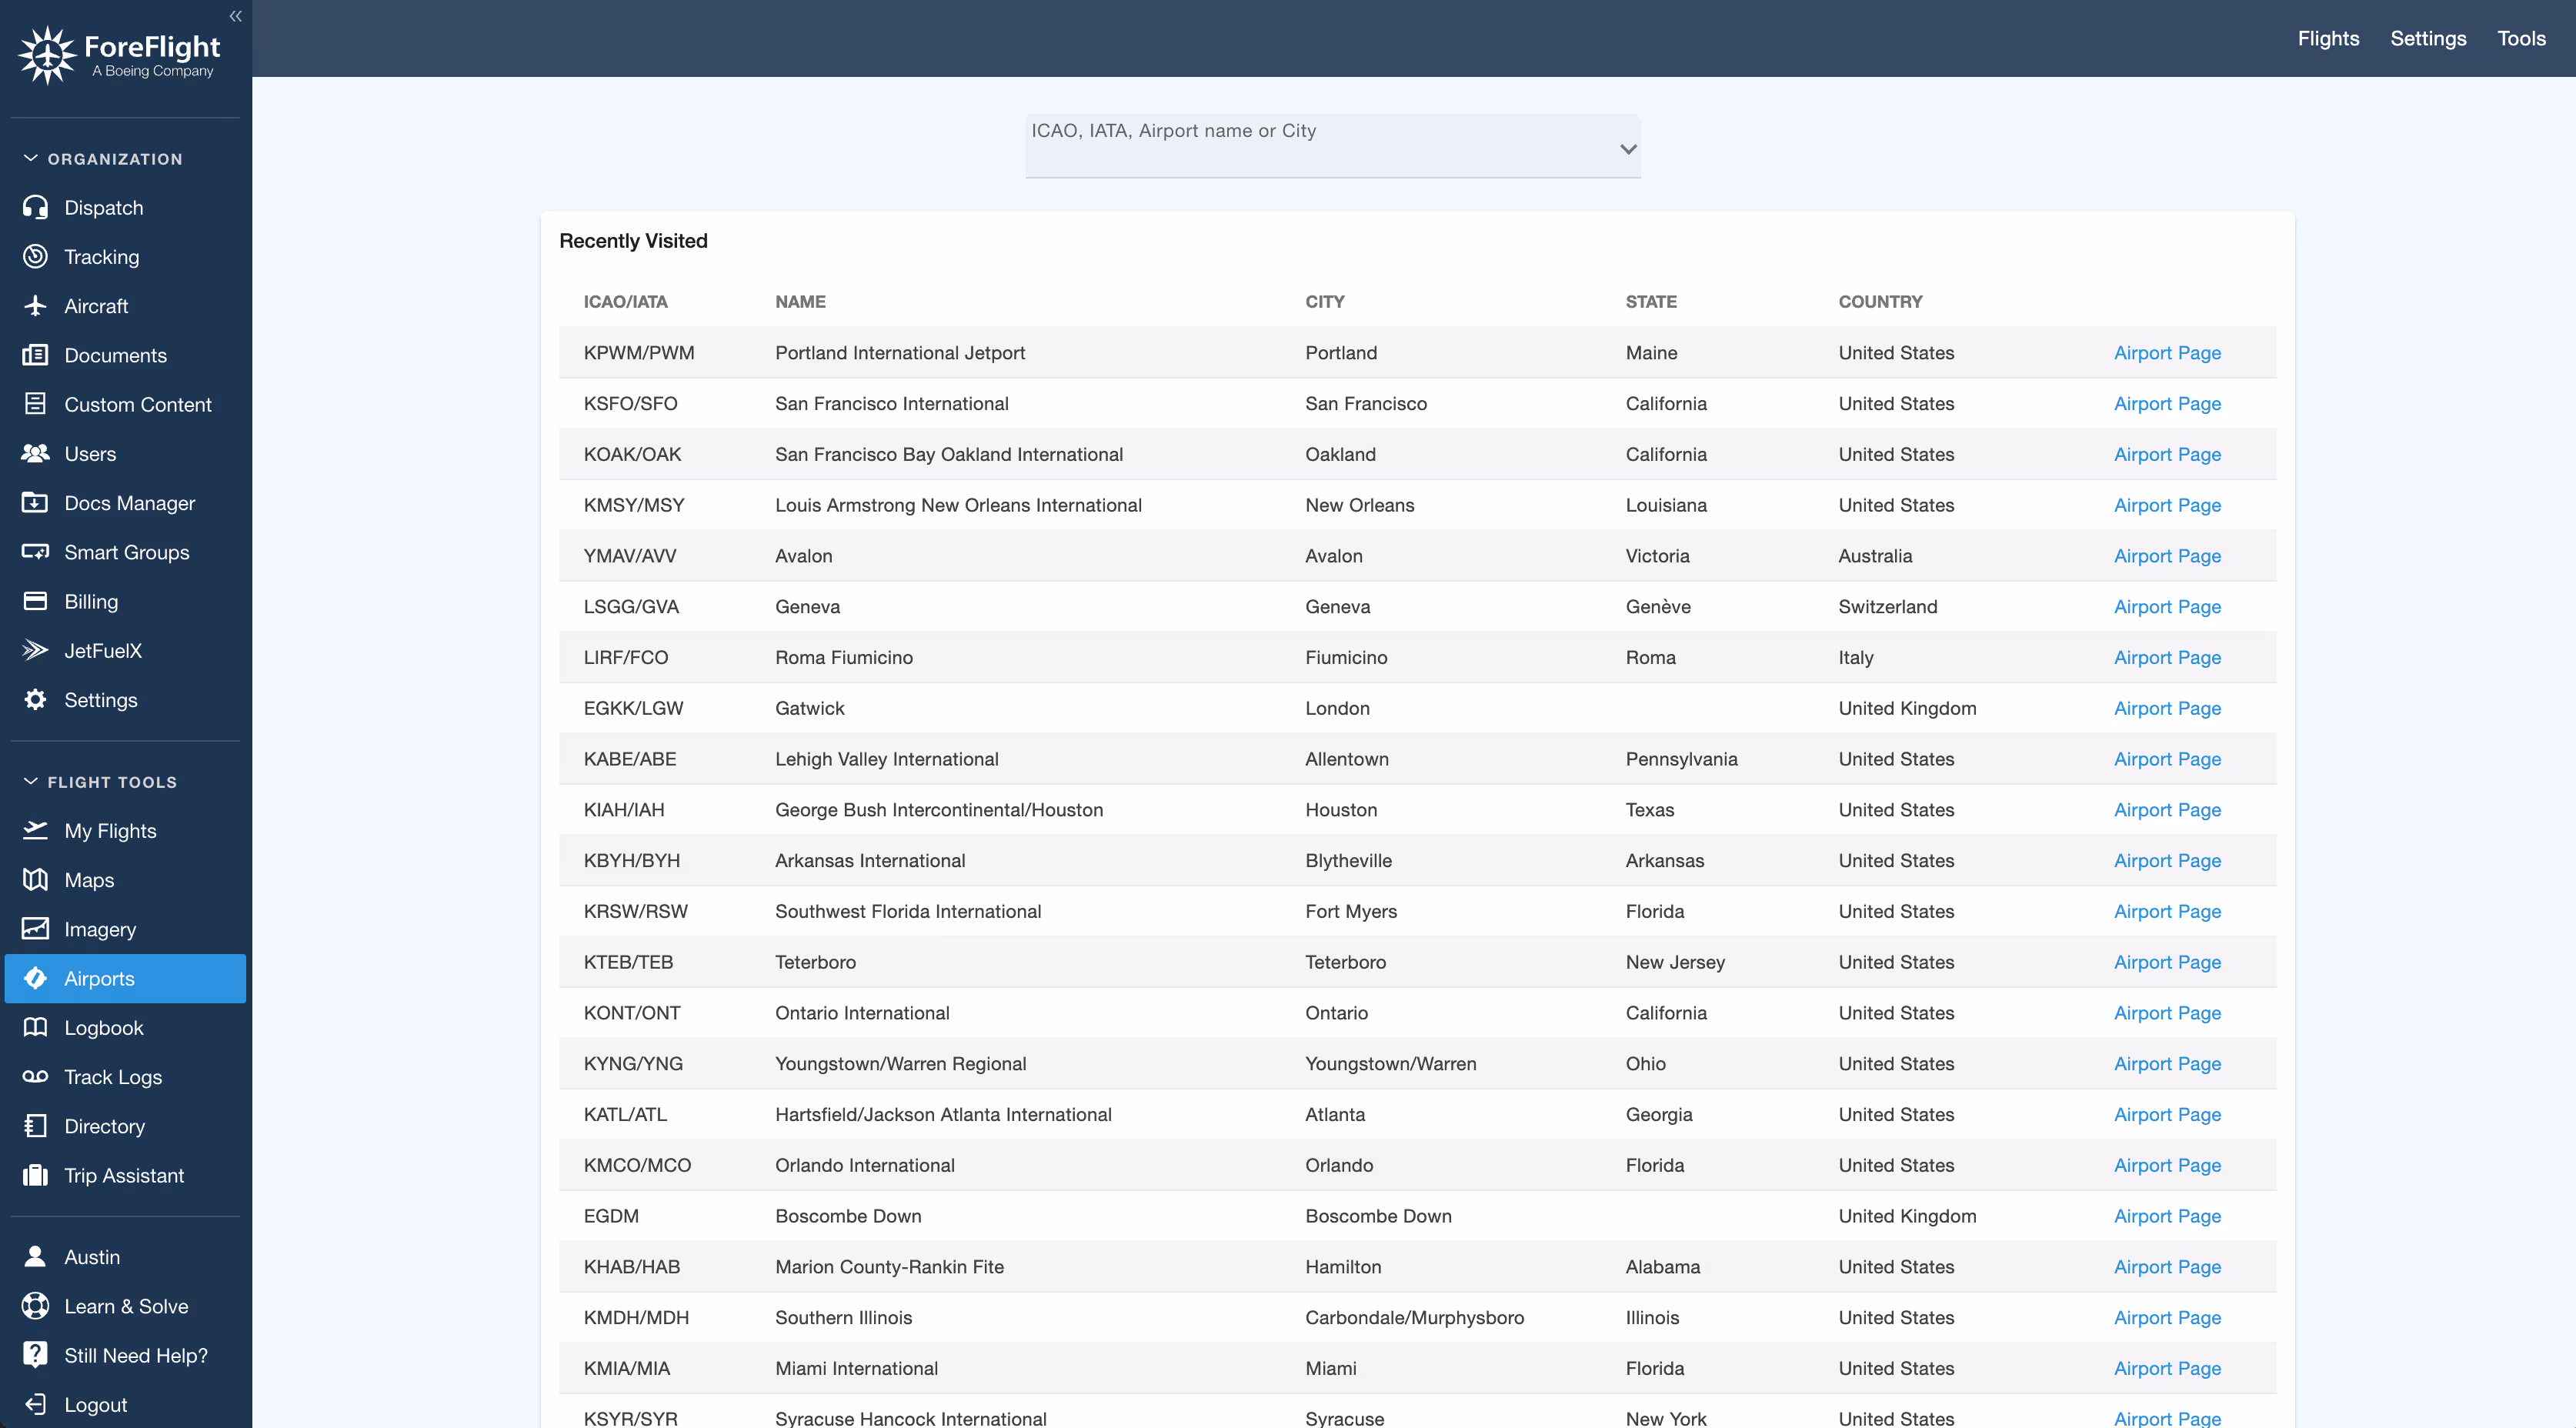
Task: Collapse the sidebar with double-chevron
Action: point(235,16)
